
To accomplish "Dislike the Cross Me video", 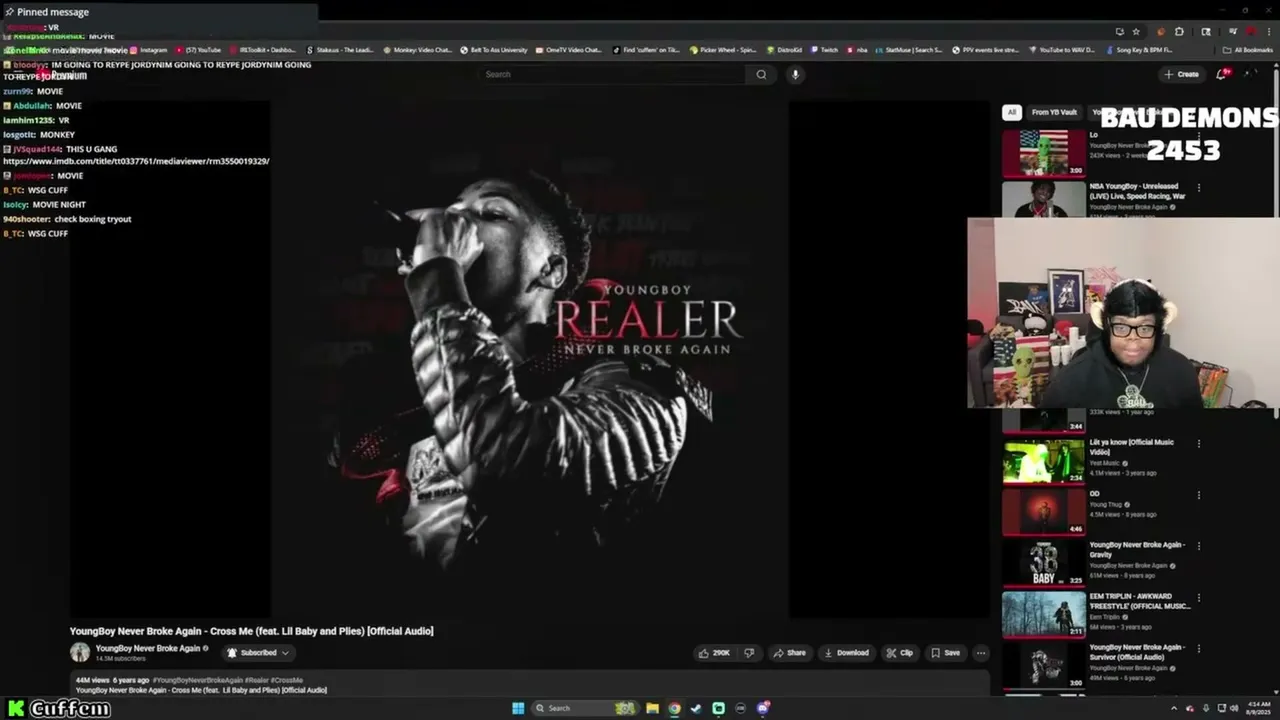I will (749, 653).
